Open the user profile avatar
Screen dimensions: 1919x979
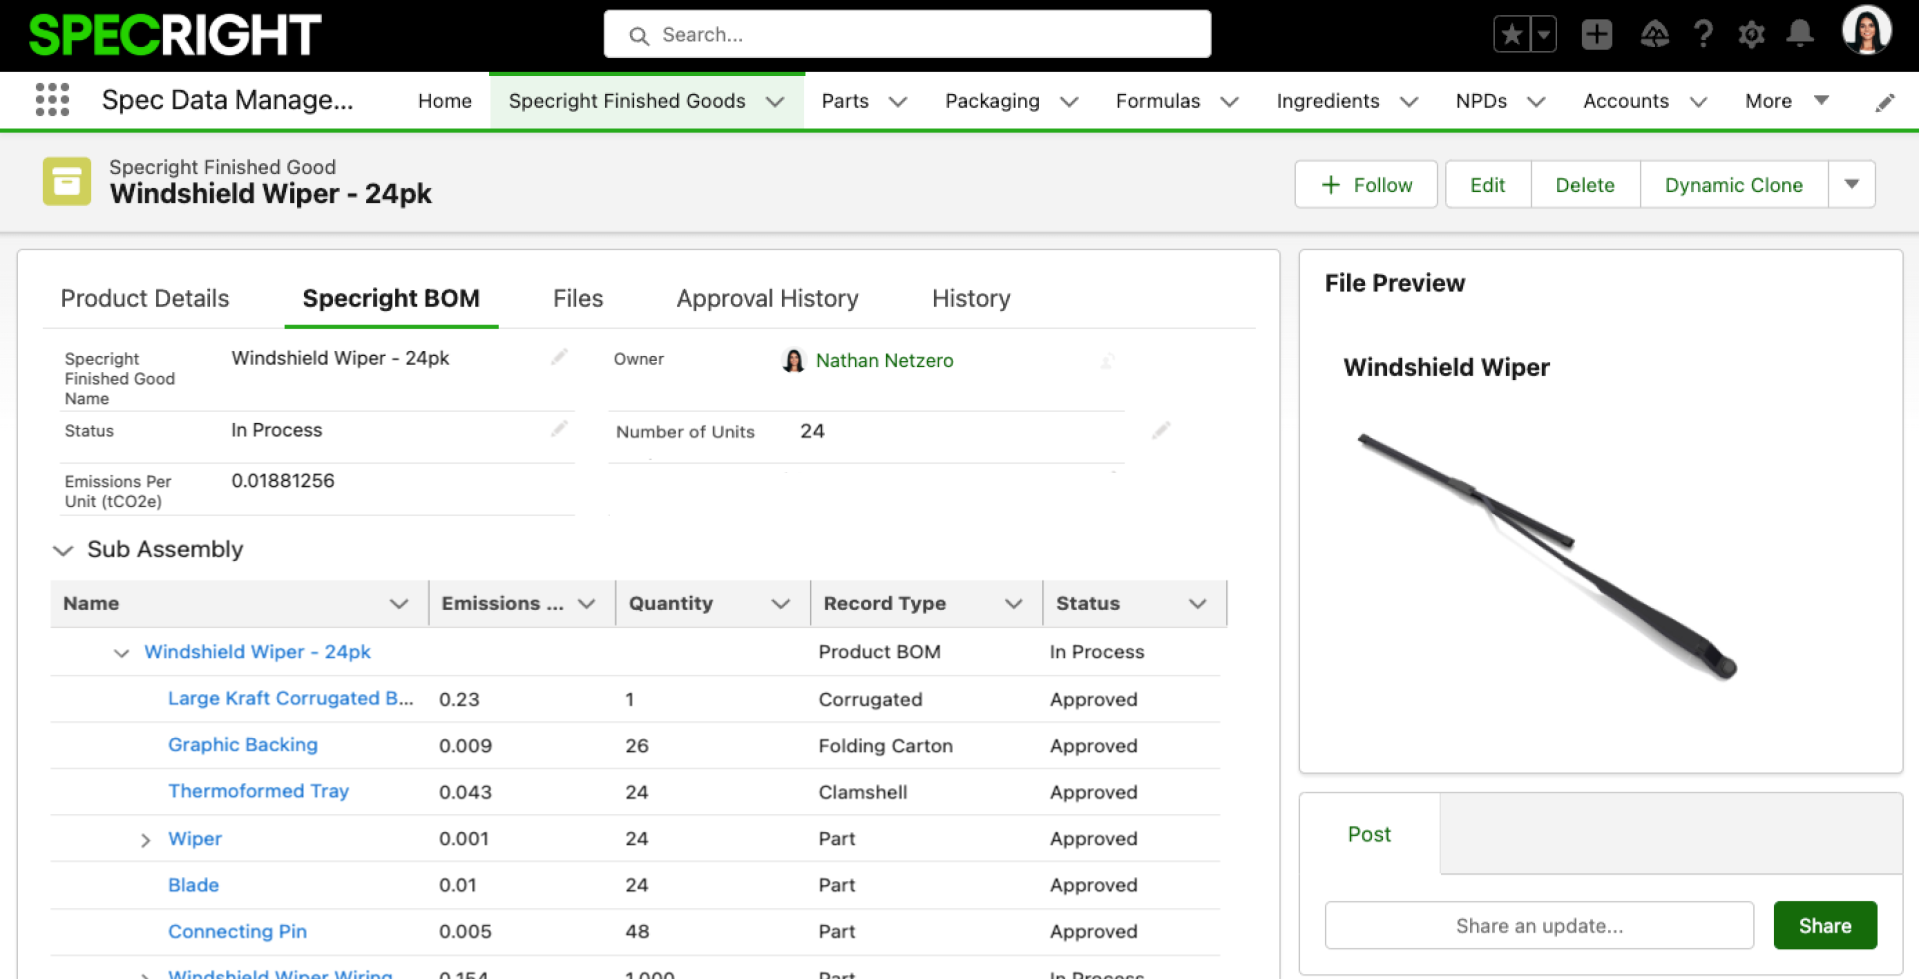point(1866,30)
